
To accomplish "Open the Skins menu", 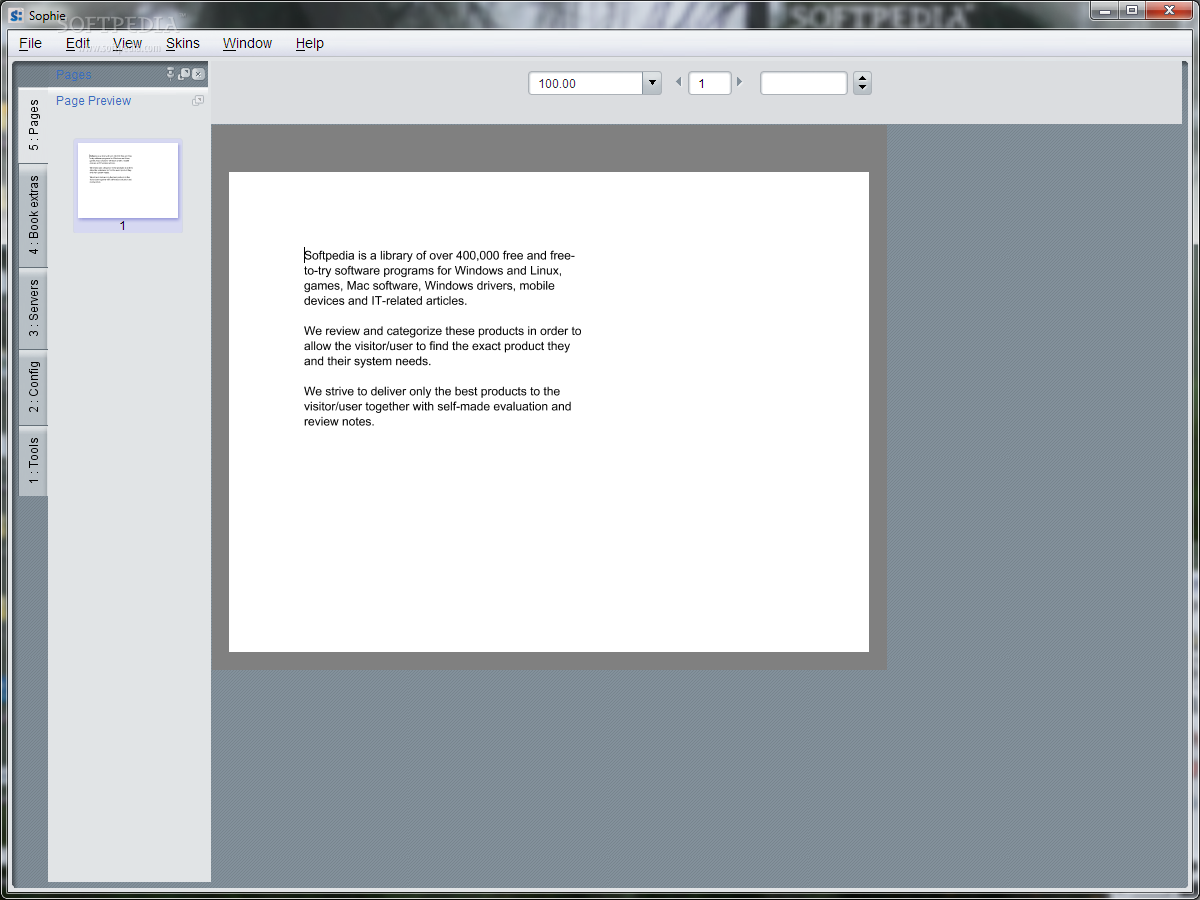I will coord(183,43).
